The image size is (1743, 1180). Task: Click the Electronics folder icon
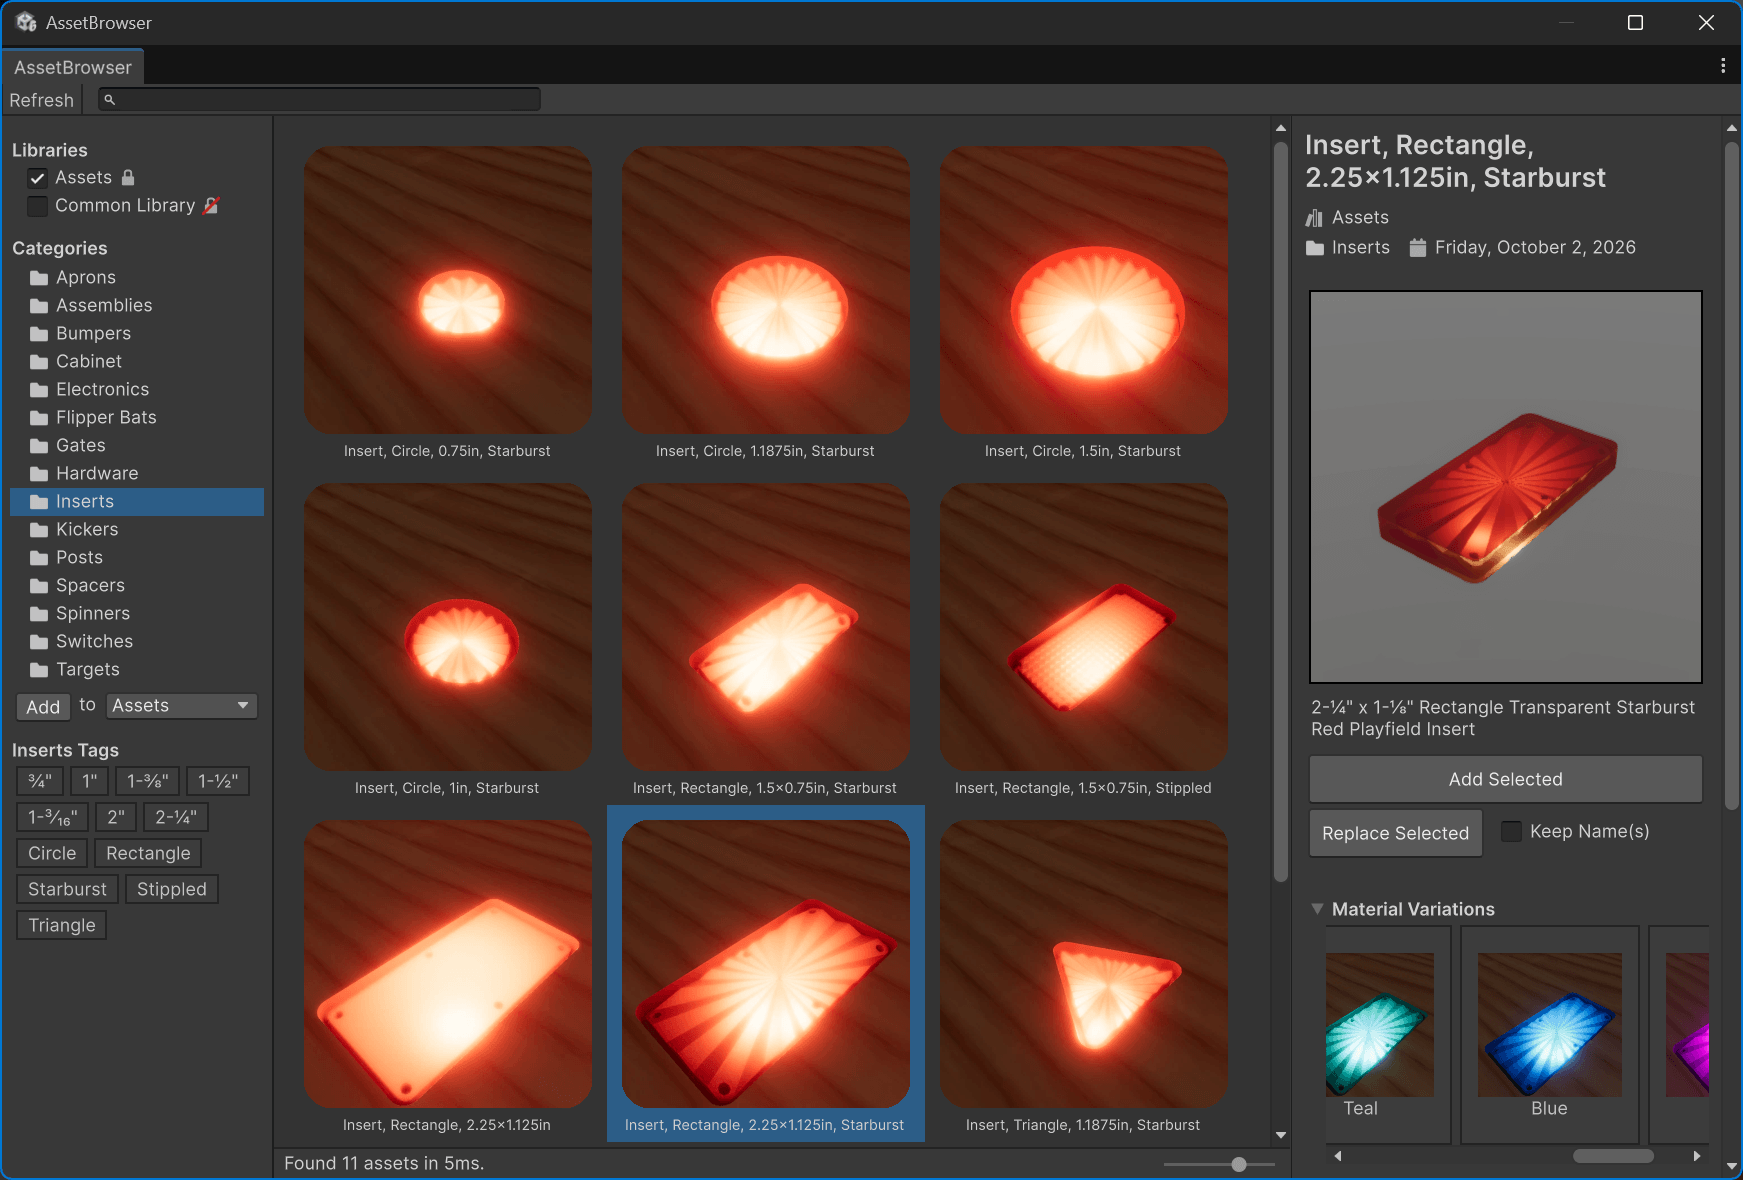pyautogui.click(x=39, y=389)
